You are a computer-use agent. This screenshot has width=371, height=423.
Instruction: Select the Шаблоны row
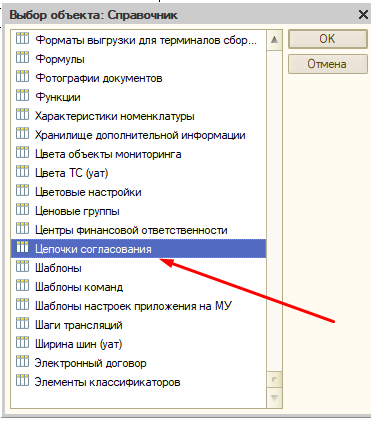(x=138, y=268)
